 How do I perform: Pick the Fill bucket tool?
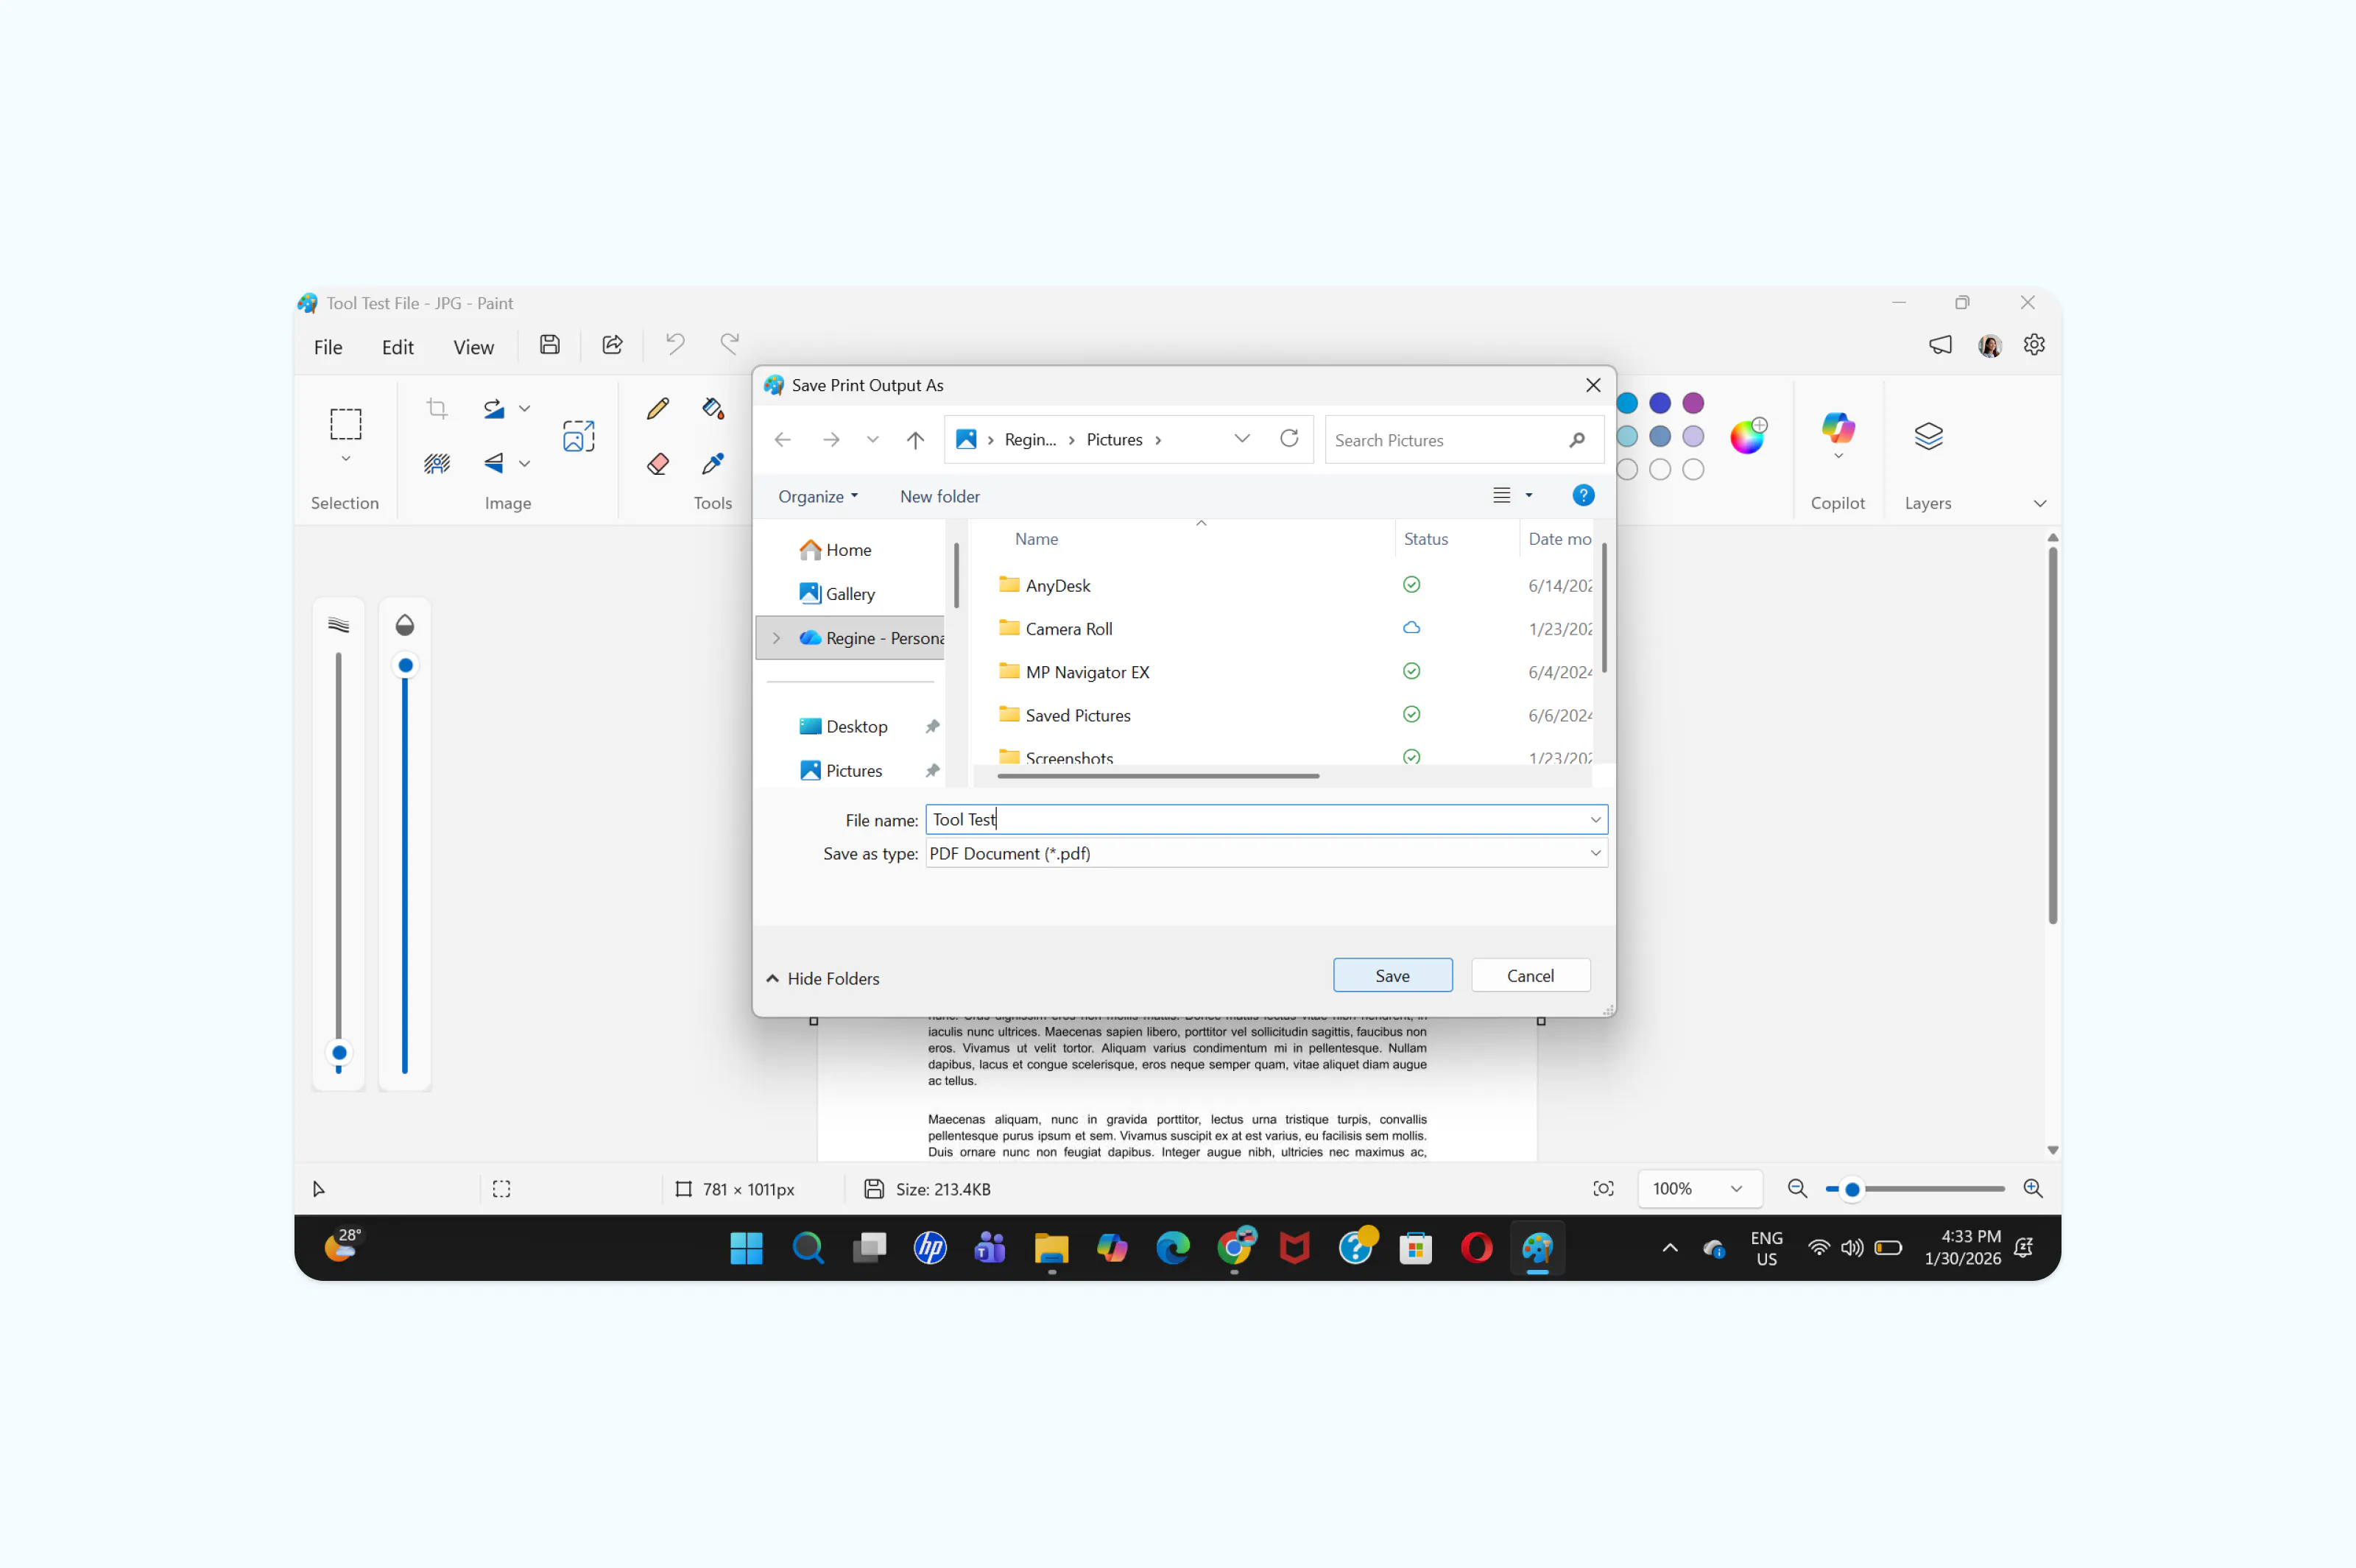click(712, 408)
